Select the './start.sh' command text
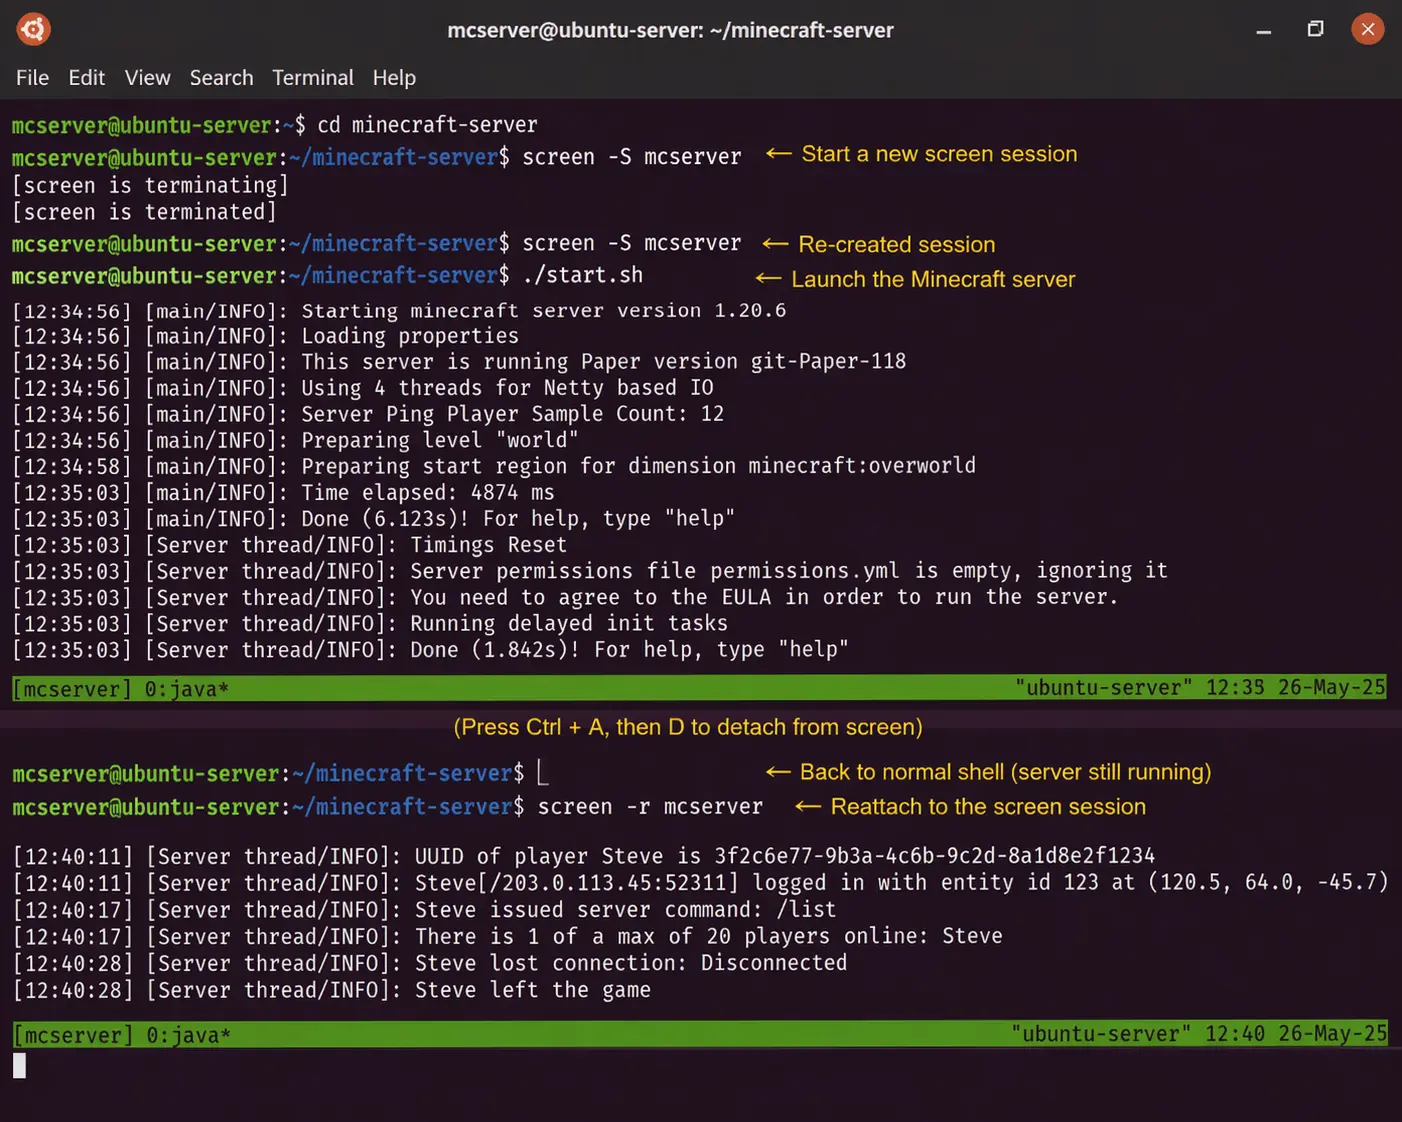 coord(582,275)
